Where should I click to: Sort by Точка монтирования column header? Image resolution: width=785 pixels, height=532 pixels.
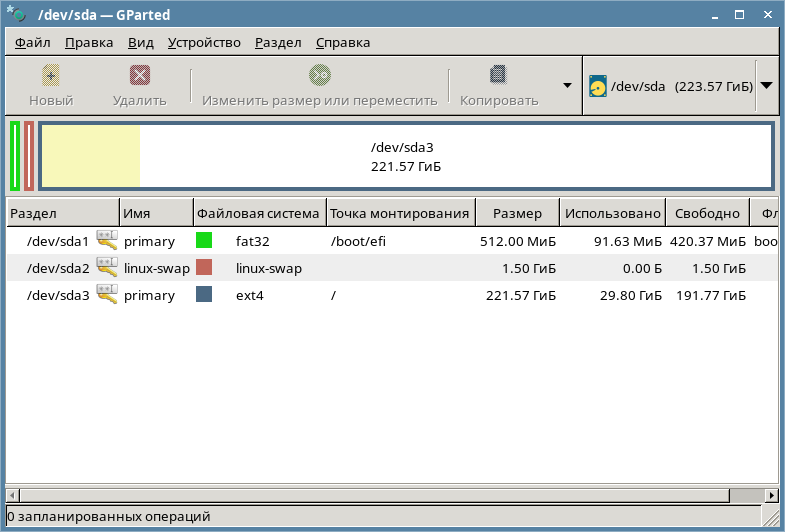tap(401, 213)
